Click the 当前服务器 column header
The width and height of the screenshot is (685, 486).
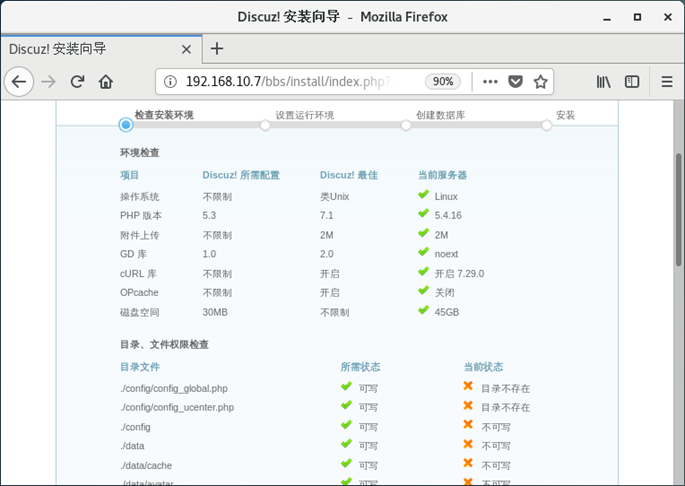442,175
